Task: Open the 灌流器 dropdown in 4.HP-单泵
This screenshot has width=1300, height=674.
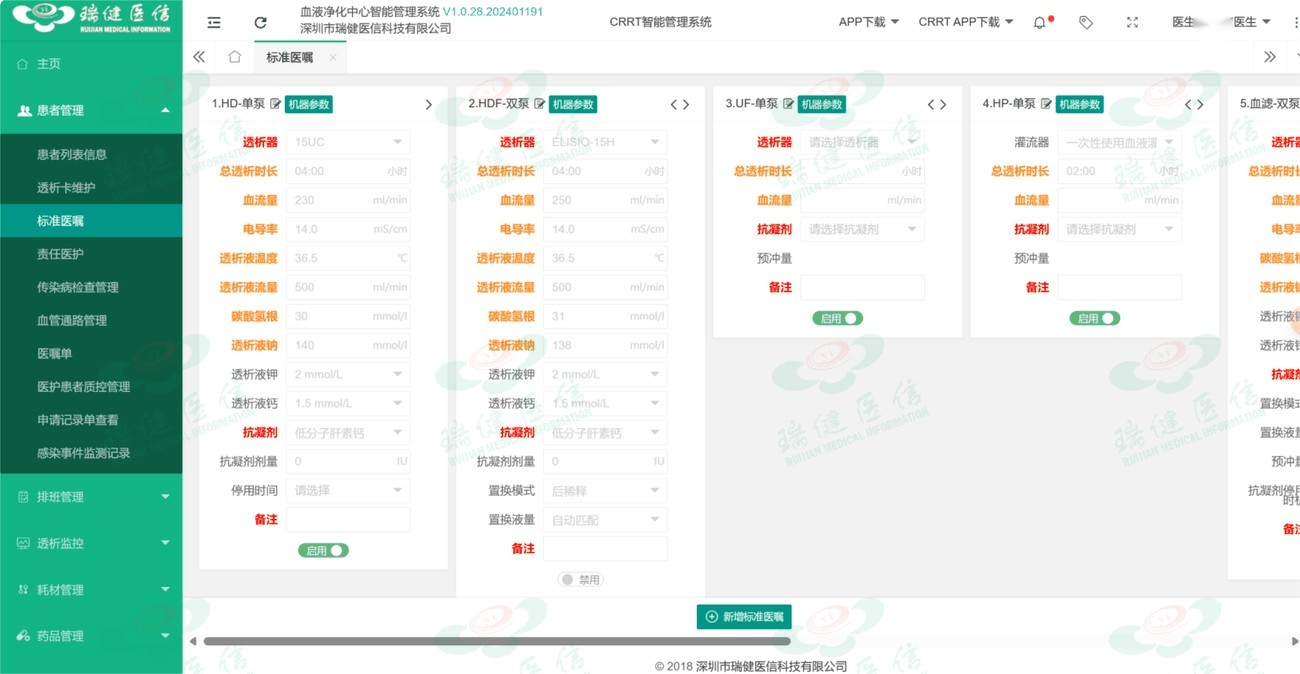Action: [x=1119, y=142]
